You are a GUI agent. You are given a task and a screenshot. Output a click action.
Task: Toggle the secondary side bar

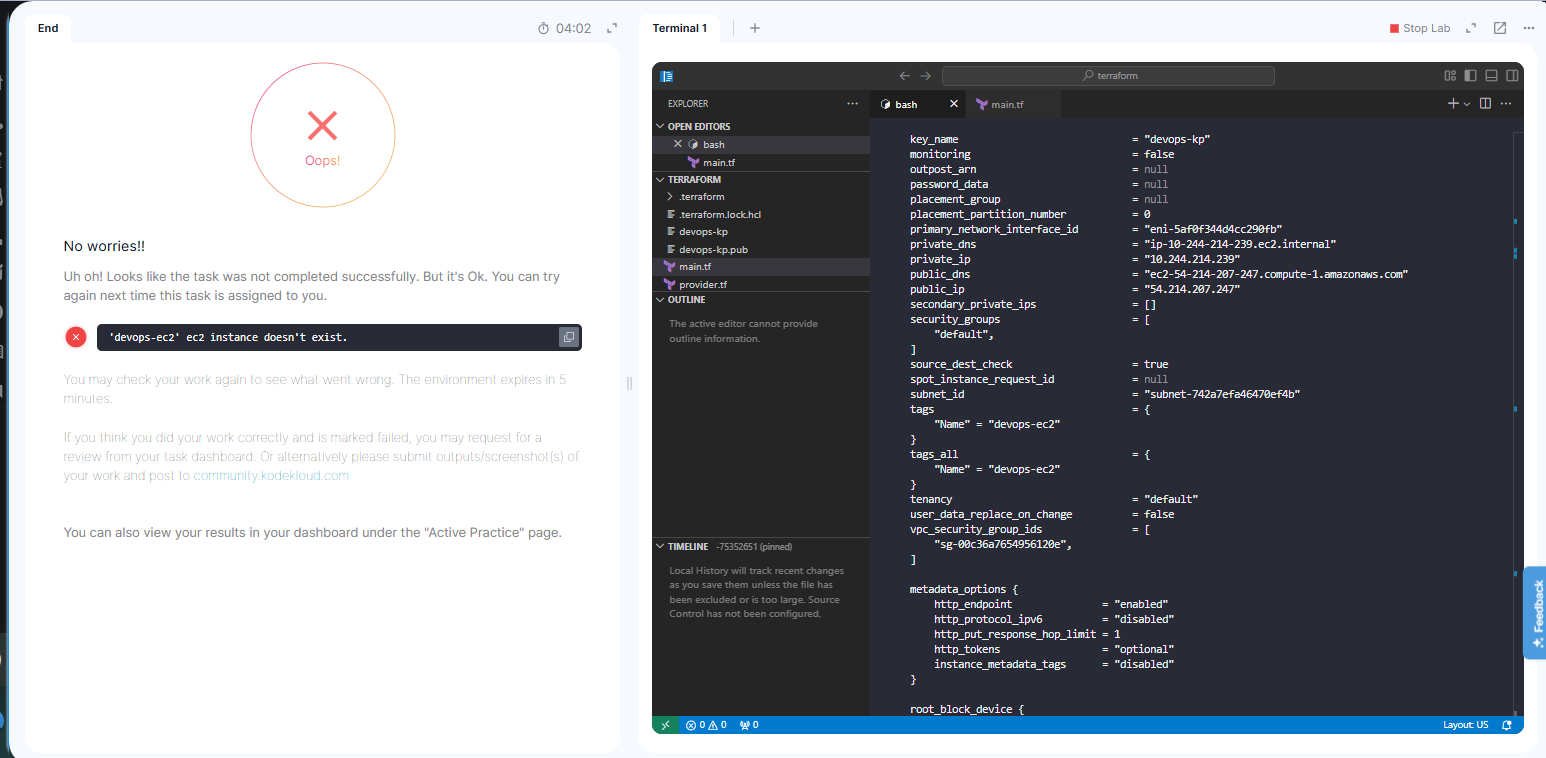tap(1512, 76)
